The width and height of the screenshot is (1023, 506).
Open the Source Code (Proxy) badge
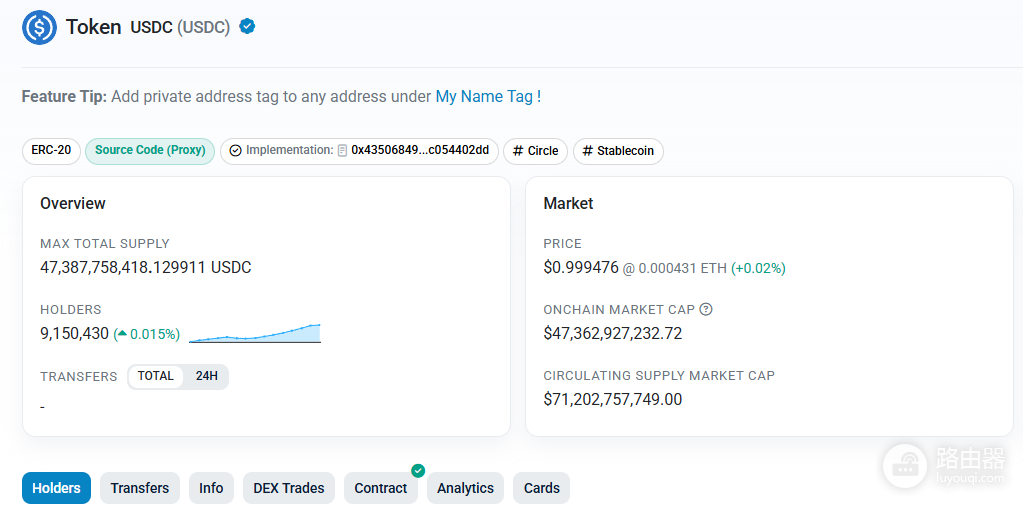tap(150, 151)
